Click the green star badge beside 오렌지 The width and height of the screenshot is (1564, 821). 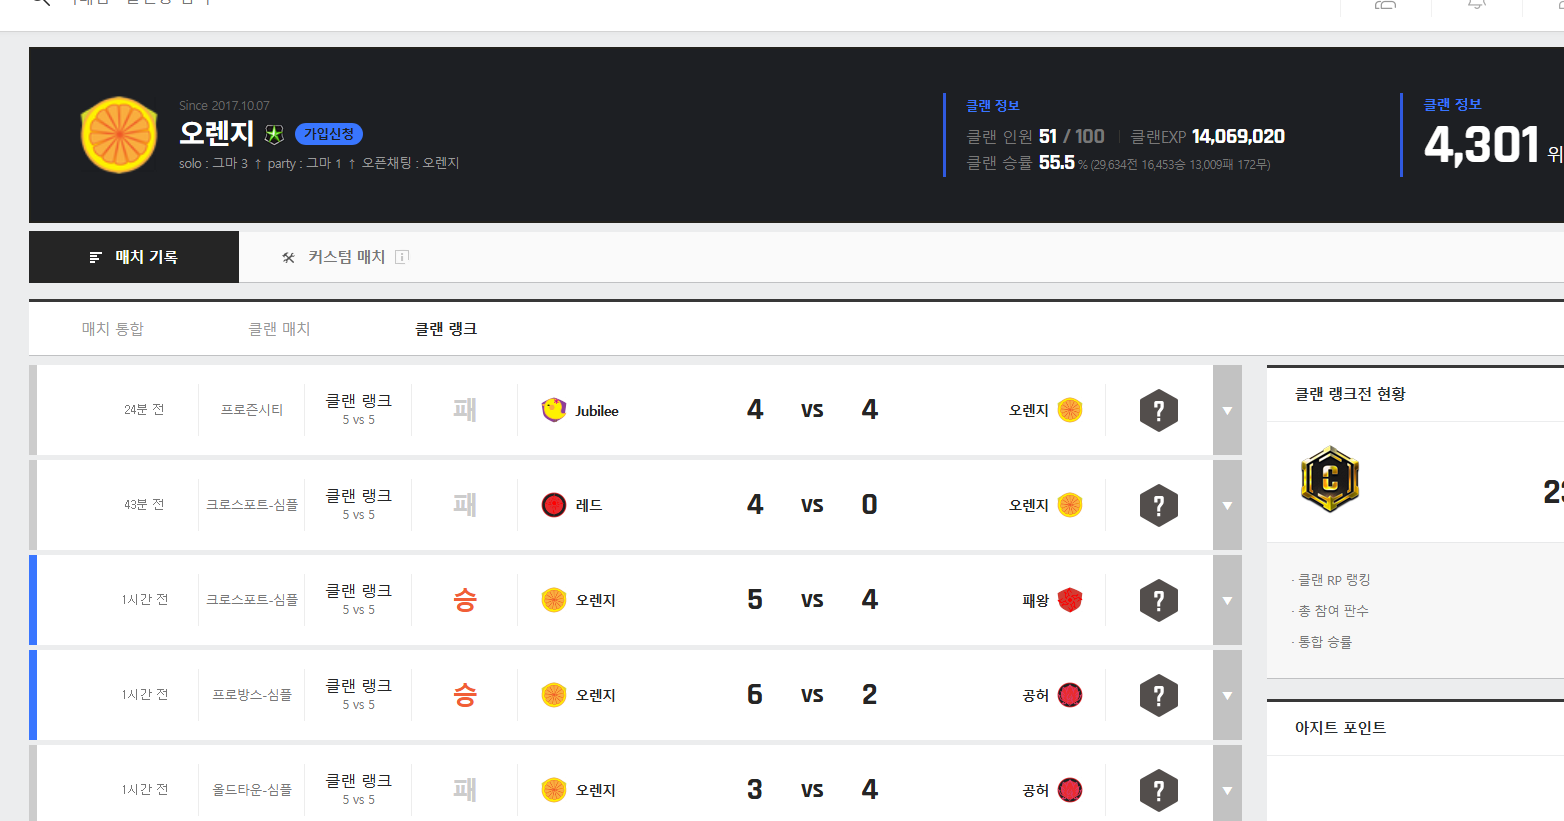tap(274, 134)
